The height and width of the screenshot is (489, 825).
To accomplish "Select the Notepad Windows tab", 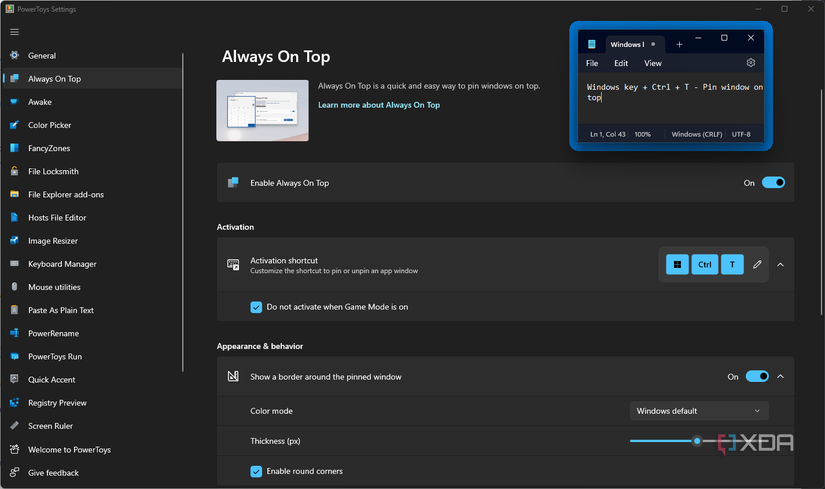I will [635, 44].
